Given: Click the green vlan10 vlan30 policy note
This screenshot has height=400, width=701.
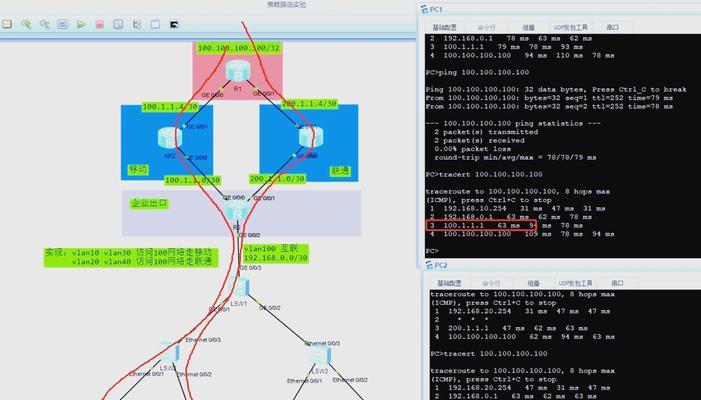Looking at the screenshot, I should [131, 257].
